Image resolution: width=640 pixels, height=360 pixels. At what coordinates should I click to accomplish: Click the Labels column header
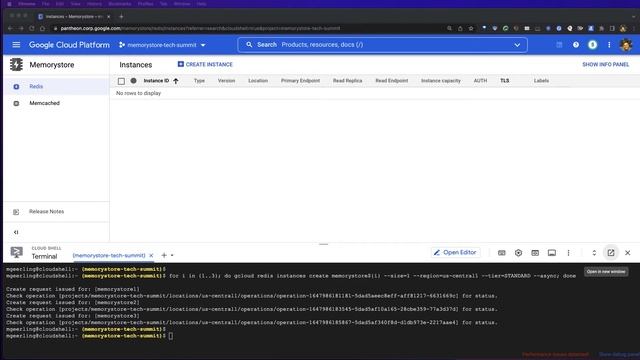pyautogui.click(x=541, y=81)
